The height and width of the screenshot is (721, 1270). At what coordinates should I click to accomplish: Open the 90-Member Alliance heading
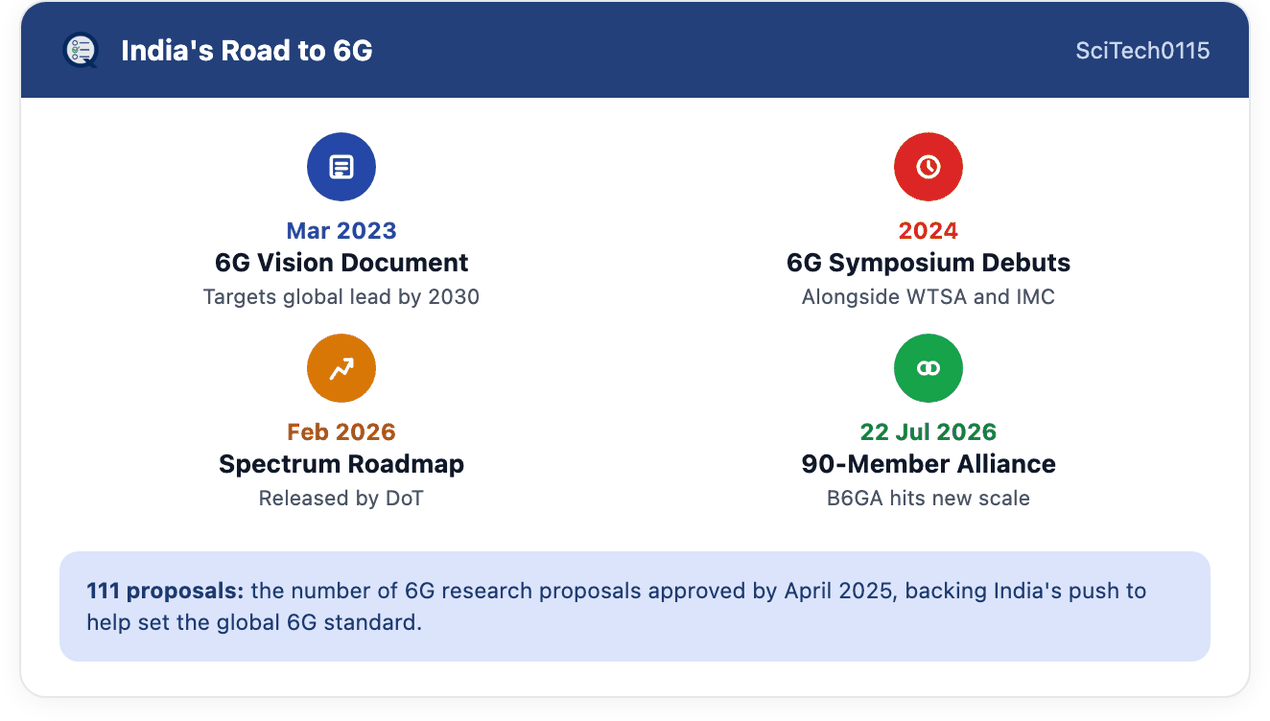(x=928, y=464)
